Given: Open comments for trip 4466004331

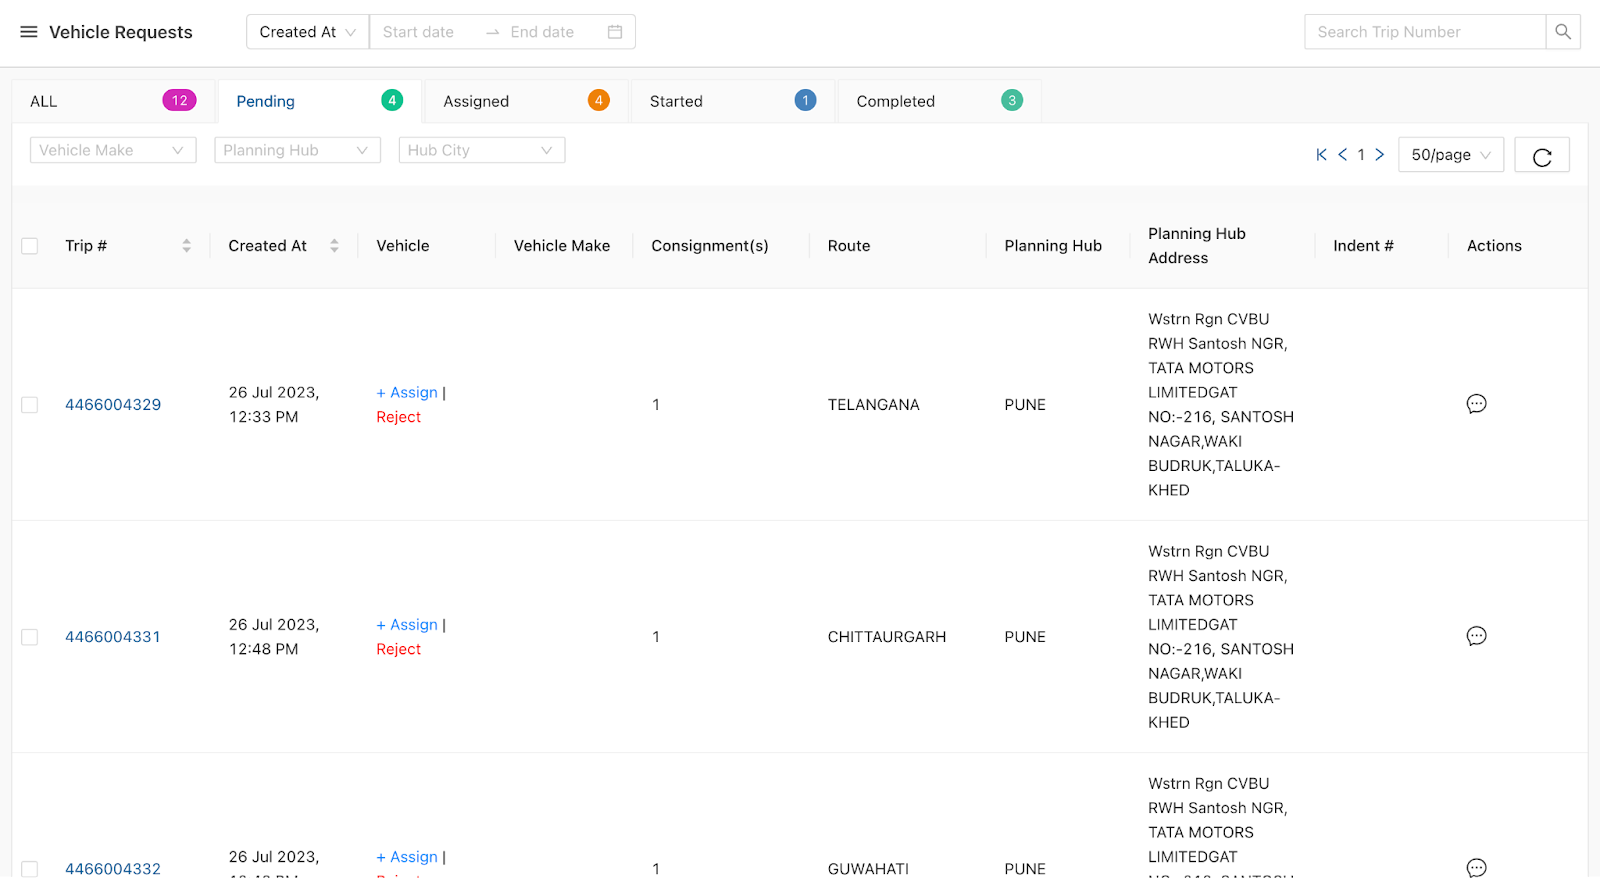Looking at the screenshot, I should (x=1476, y=636).
